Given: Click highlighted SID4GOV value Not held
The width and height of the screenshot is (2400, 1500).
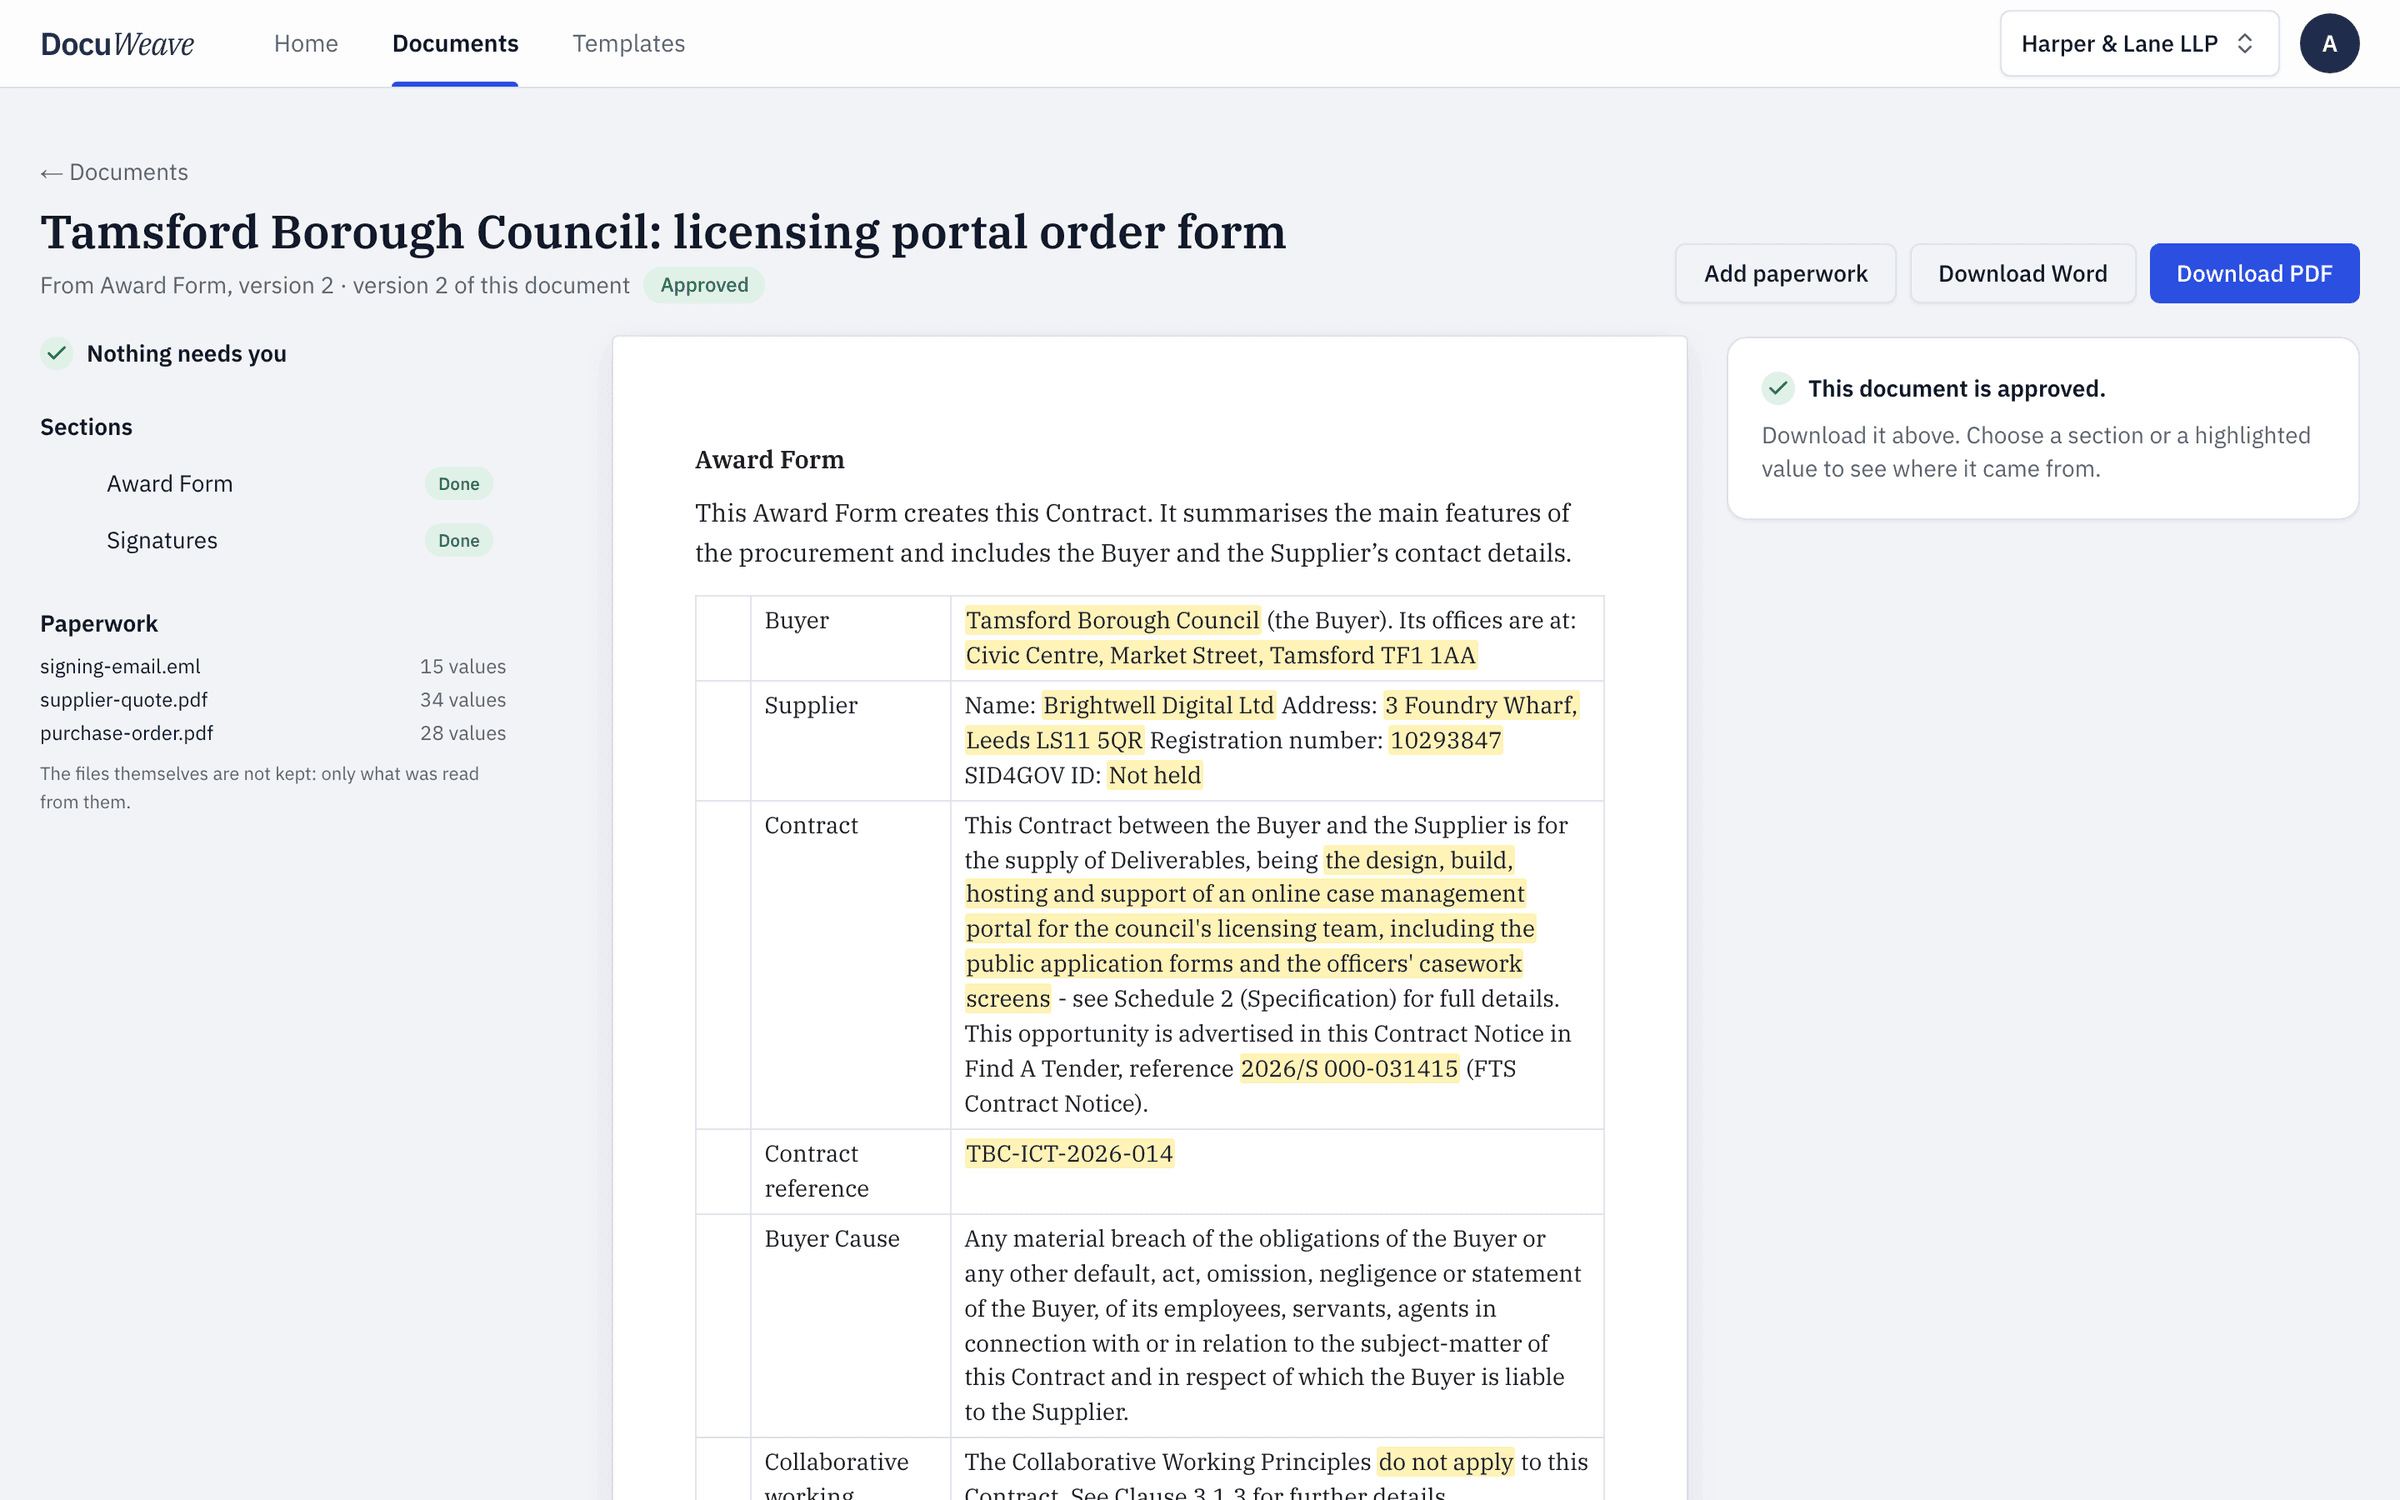Looking at the screenshot, I should tap(1154, 775).
